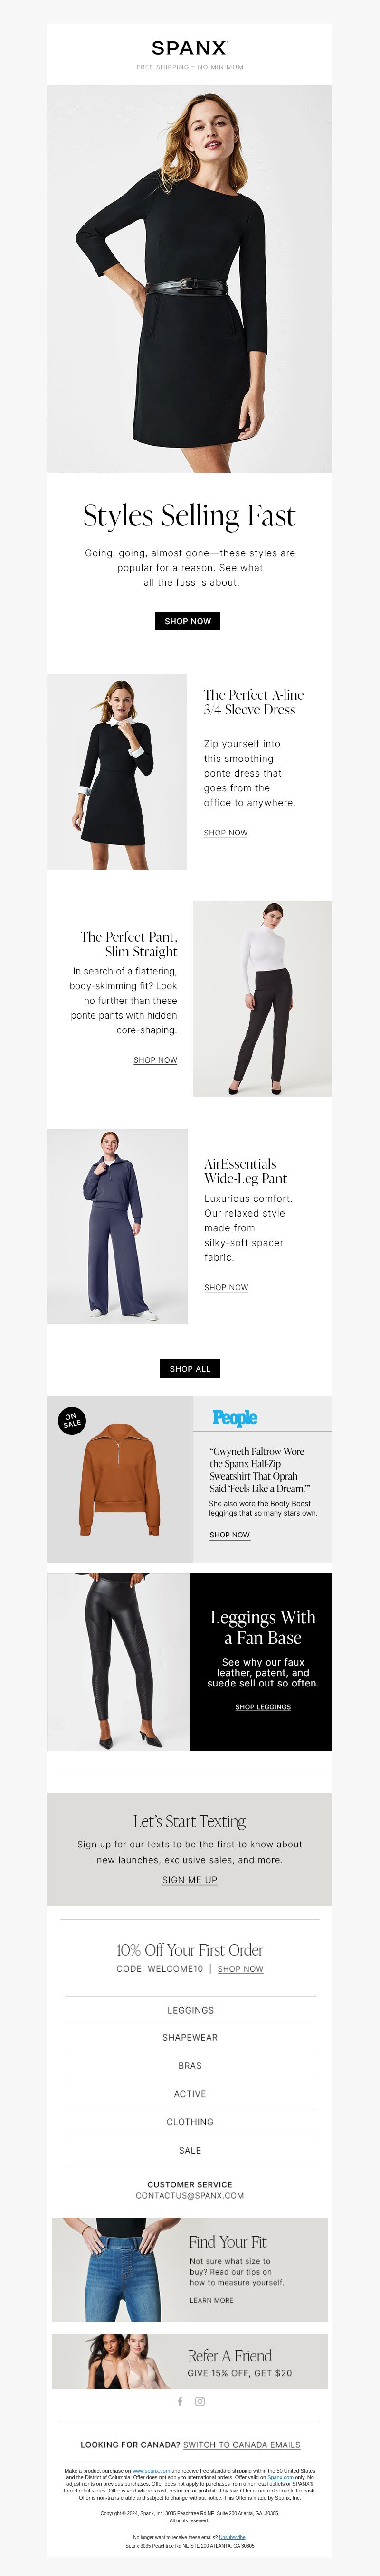
Task: Click Sign Me Up for texts
Action: pyautogui.click(x=190, y=1880)
